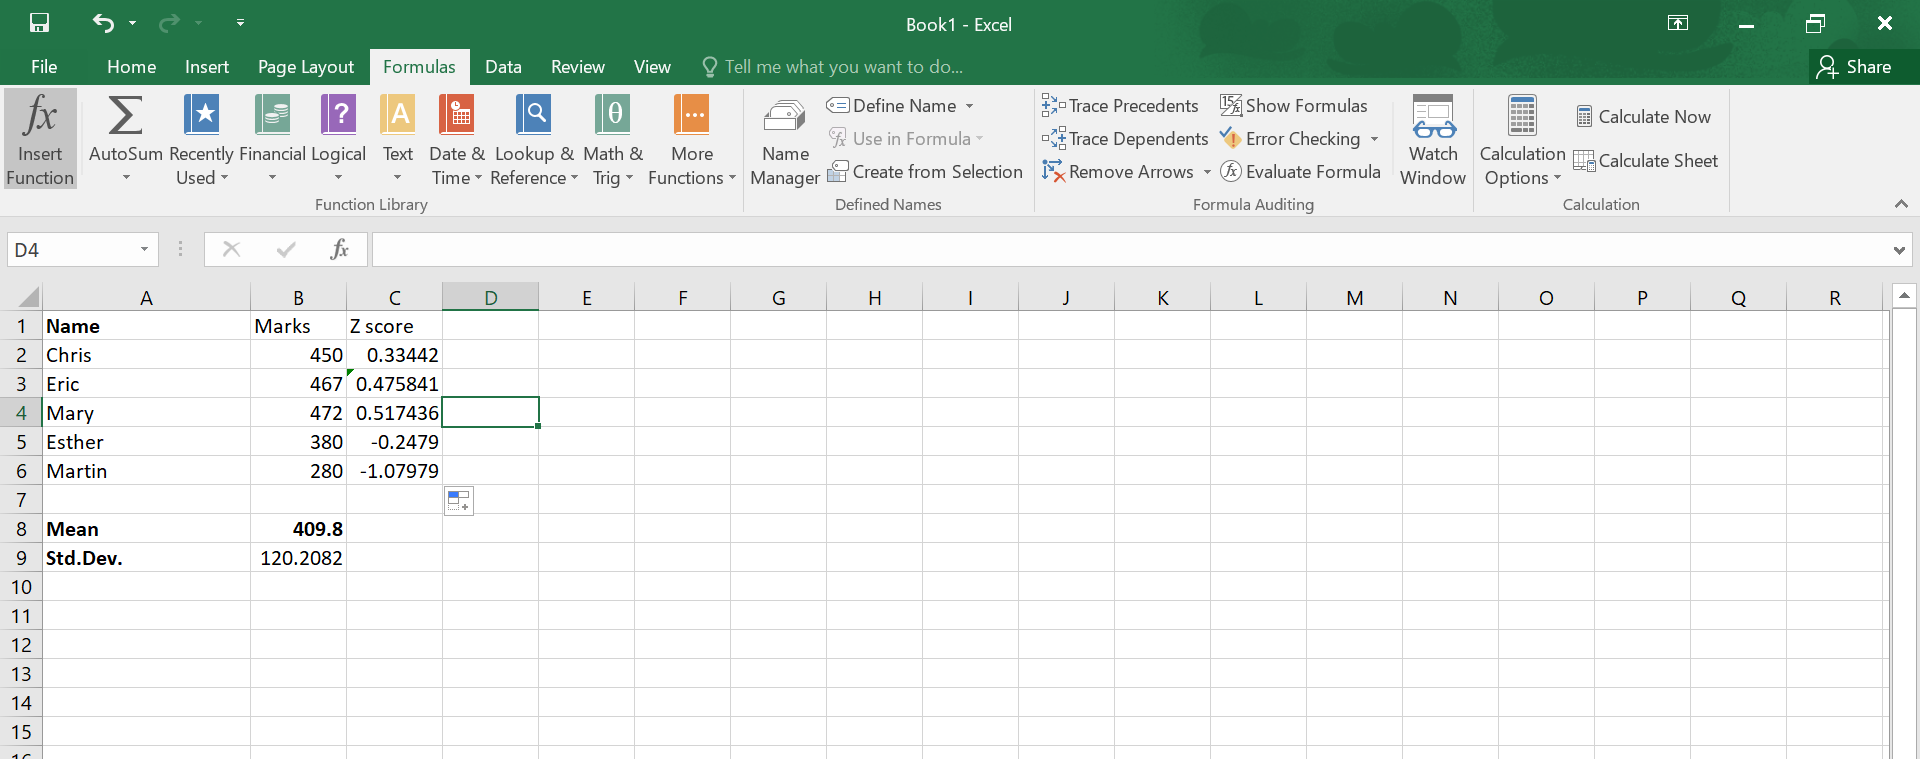Open More Functions menu
Screen dimensions: 1920x759
coord(692,139)
